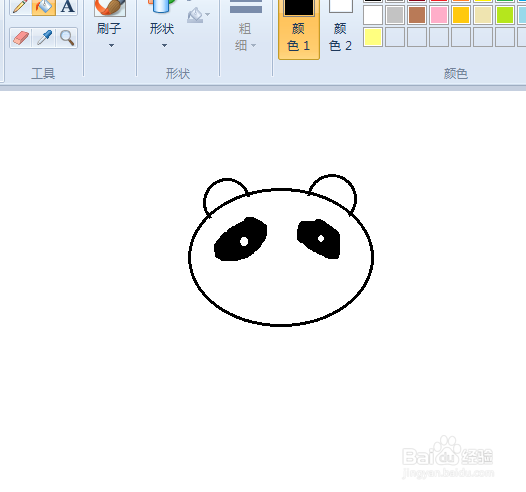Pick the lime green color swatch
The width and height of the screenshot is (526, 492).
(505, 15)
